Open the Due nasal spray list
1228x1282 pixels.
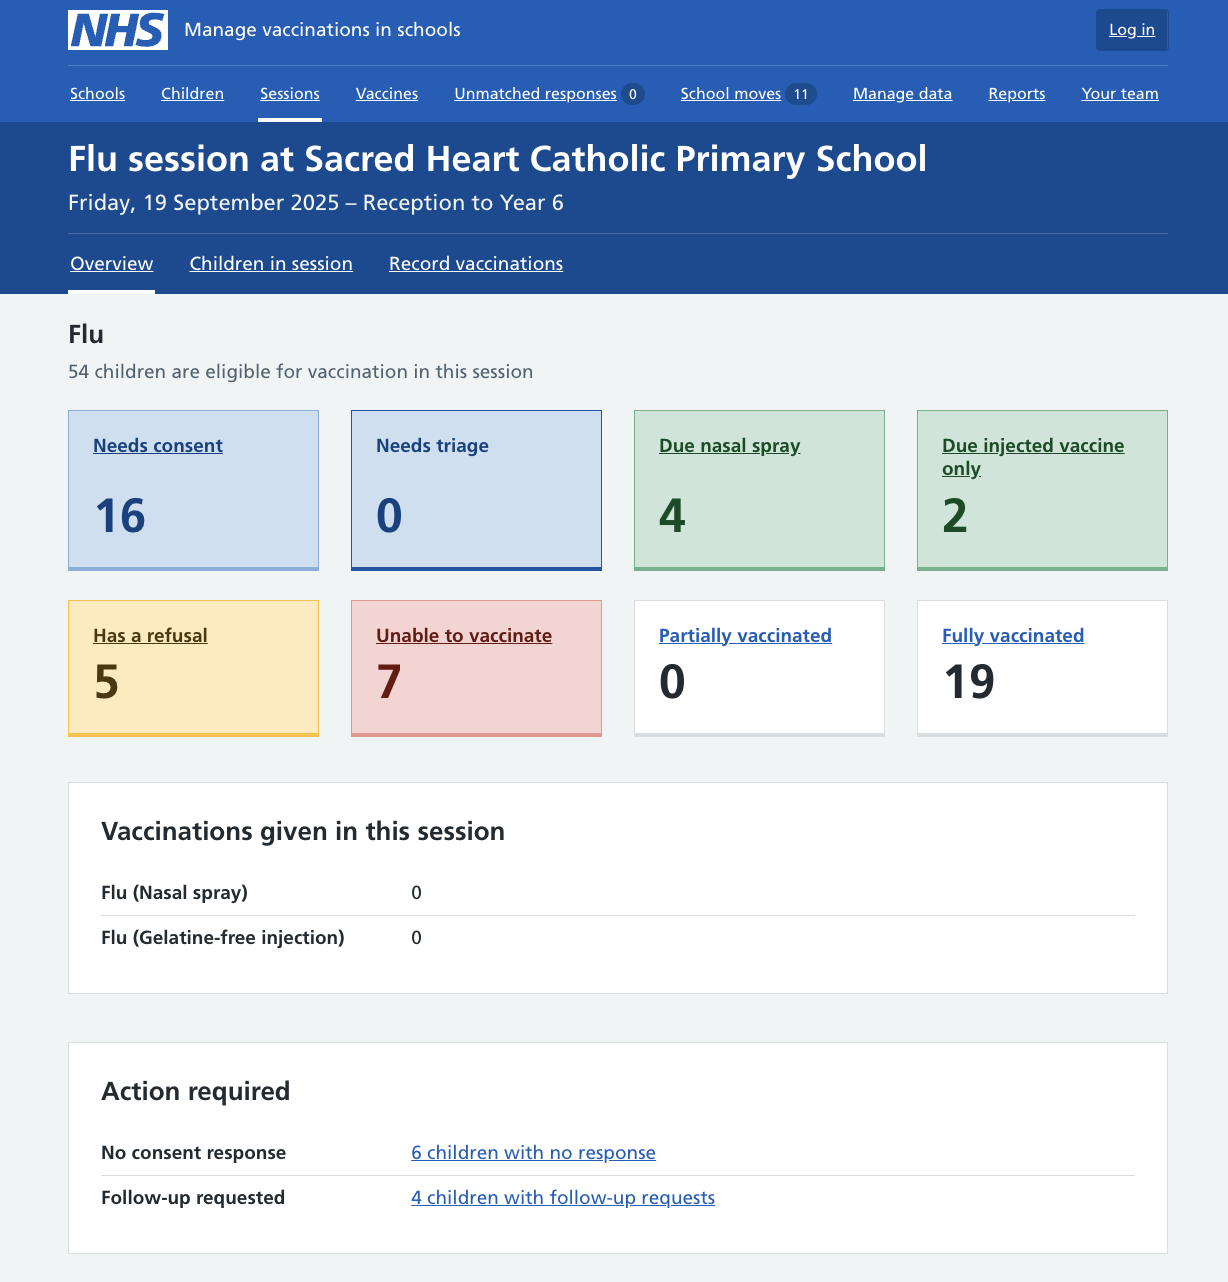click(x=729, y=445)
